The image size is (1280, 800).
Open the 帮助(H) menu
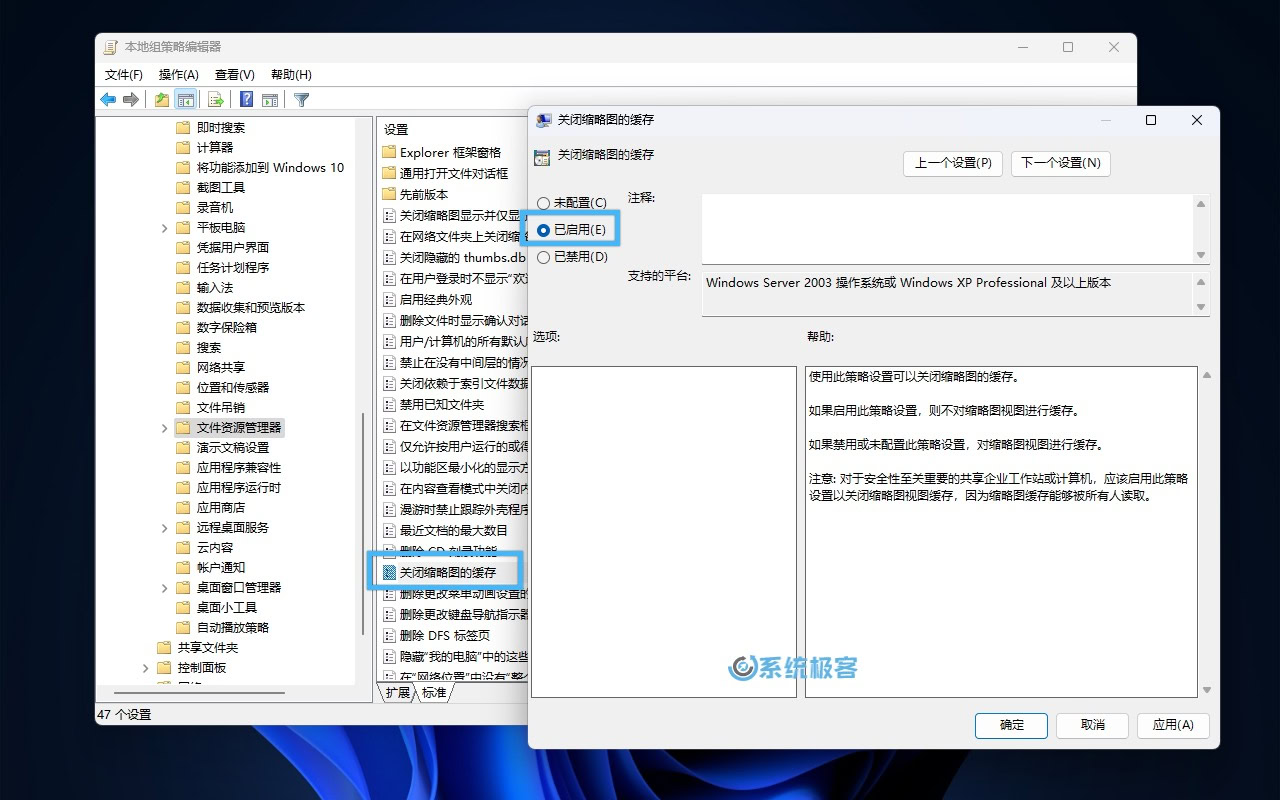(291, 75)
